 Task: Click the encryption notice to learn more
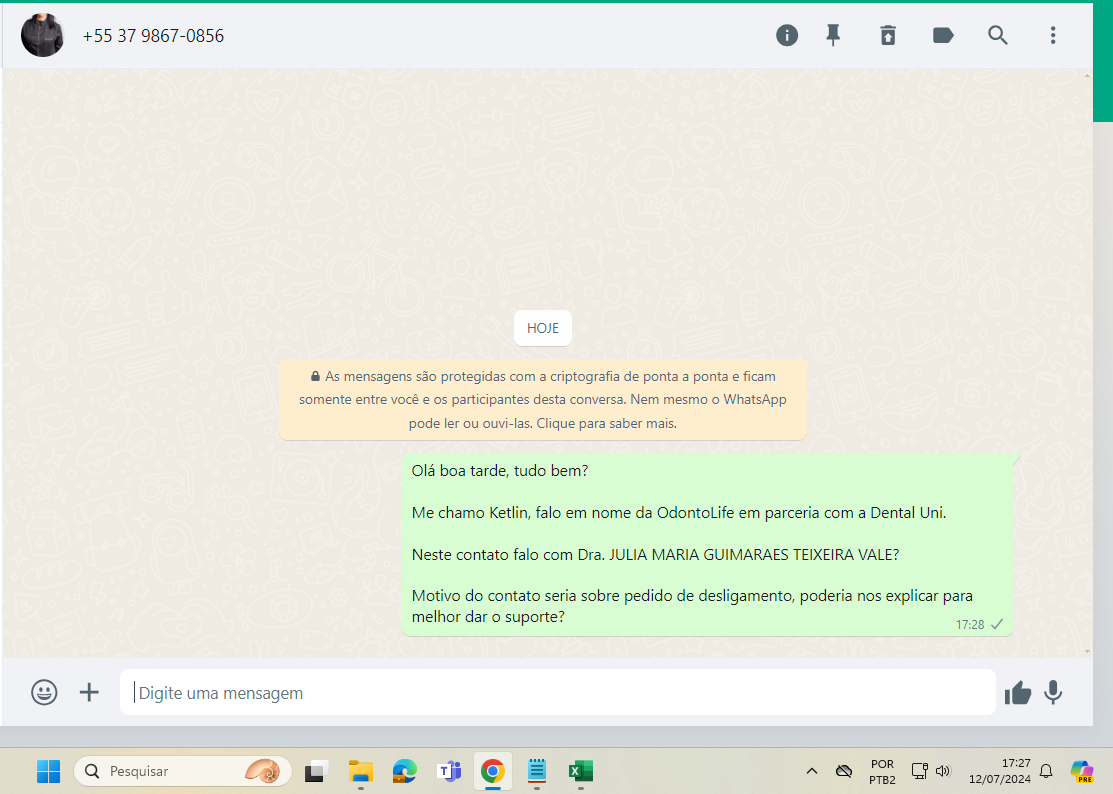pos(542,399)
